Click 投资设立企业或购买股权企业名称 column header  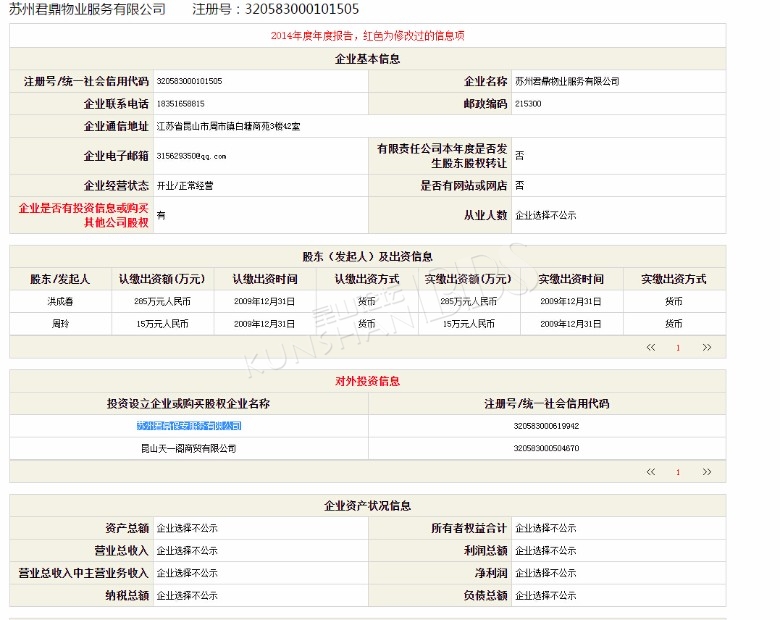tap(189, 404)
